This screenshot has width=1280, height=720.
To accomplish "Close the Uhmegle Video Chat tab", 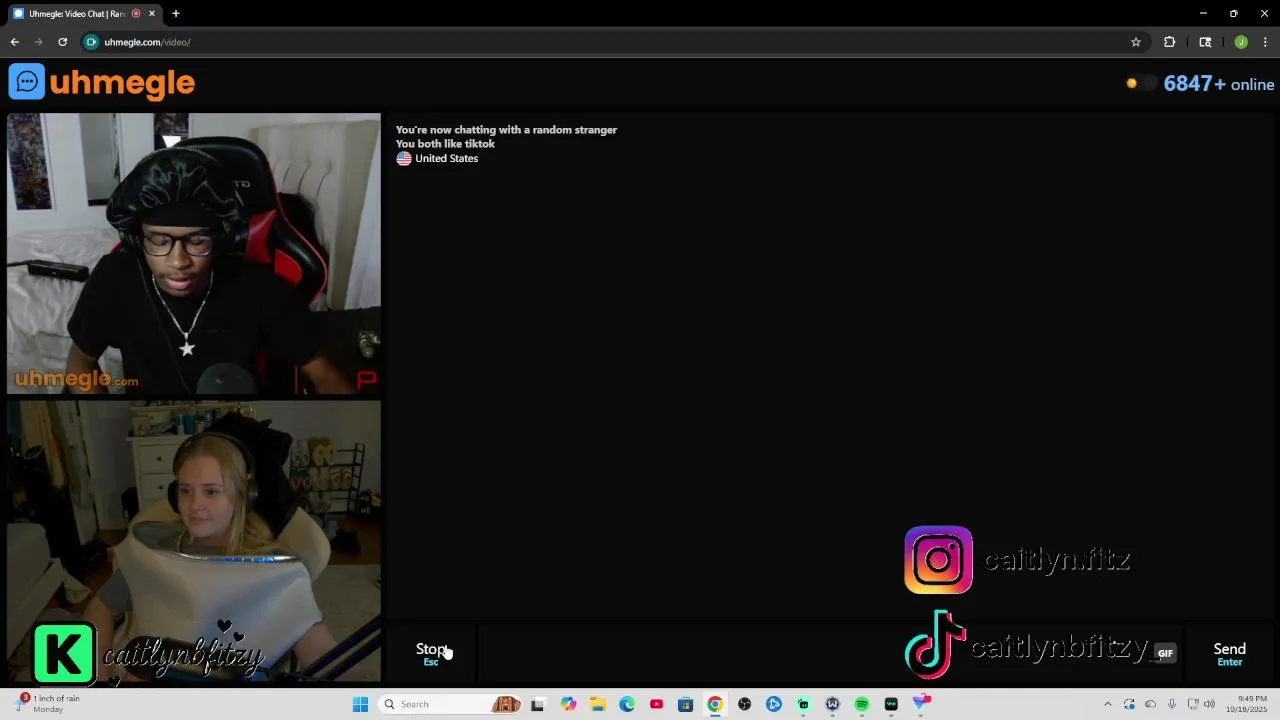I will coord(151,14).
